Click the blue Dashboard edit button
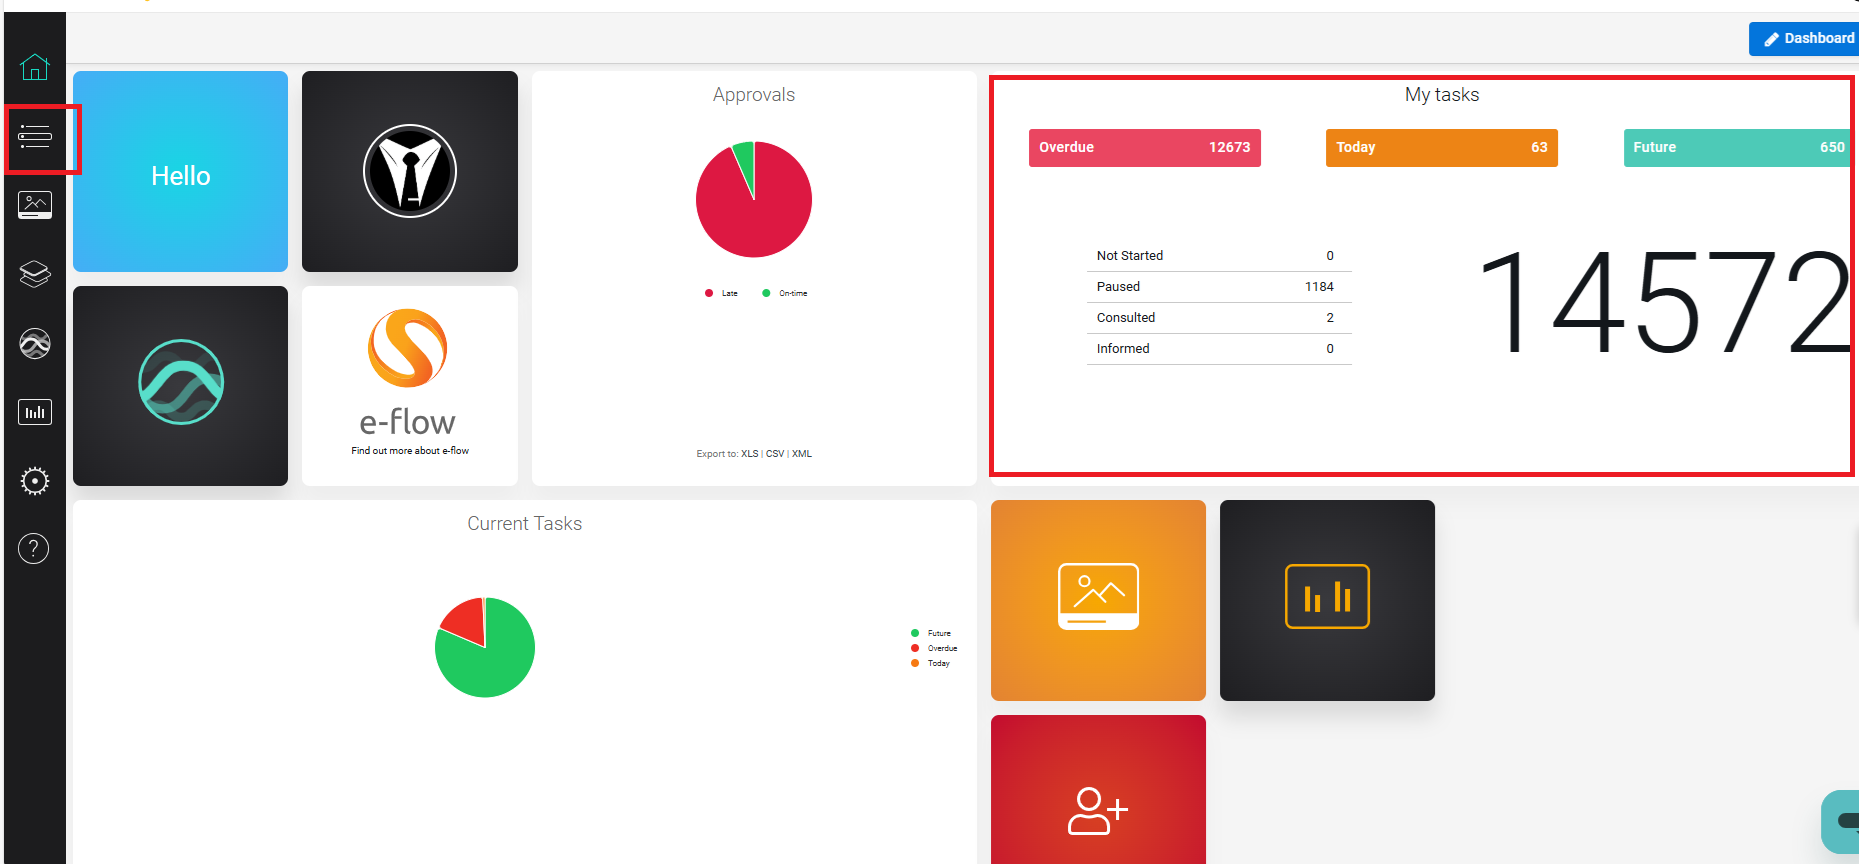This screenshot has width=1859, height=864. point(1807,39)
